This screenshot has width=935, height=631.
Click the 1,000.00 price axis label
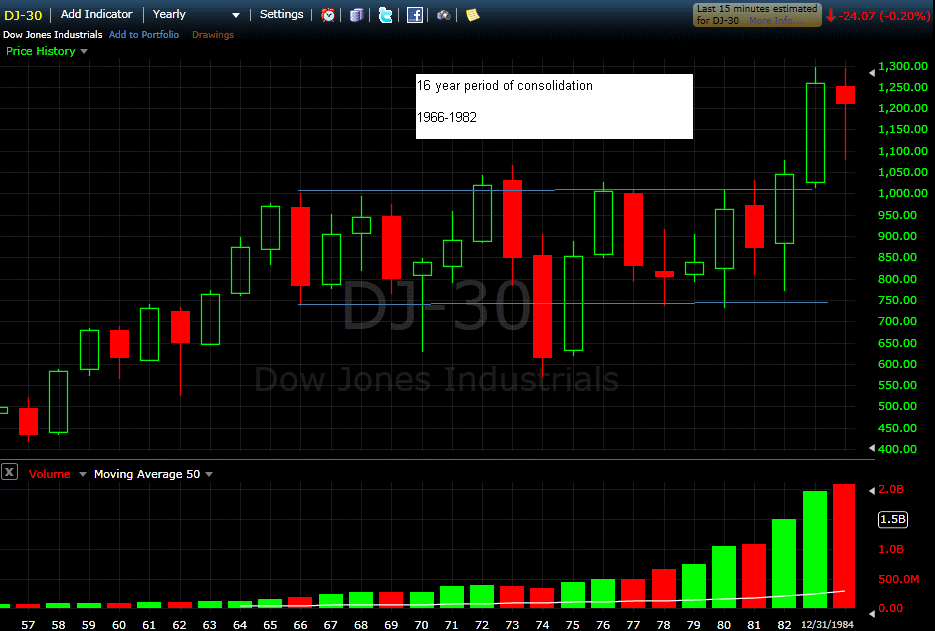point(903,193)
